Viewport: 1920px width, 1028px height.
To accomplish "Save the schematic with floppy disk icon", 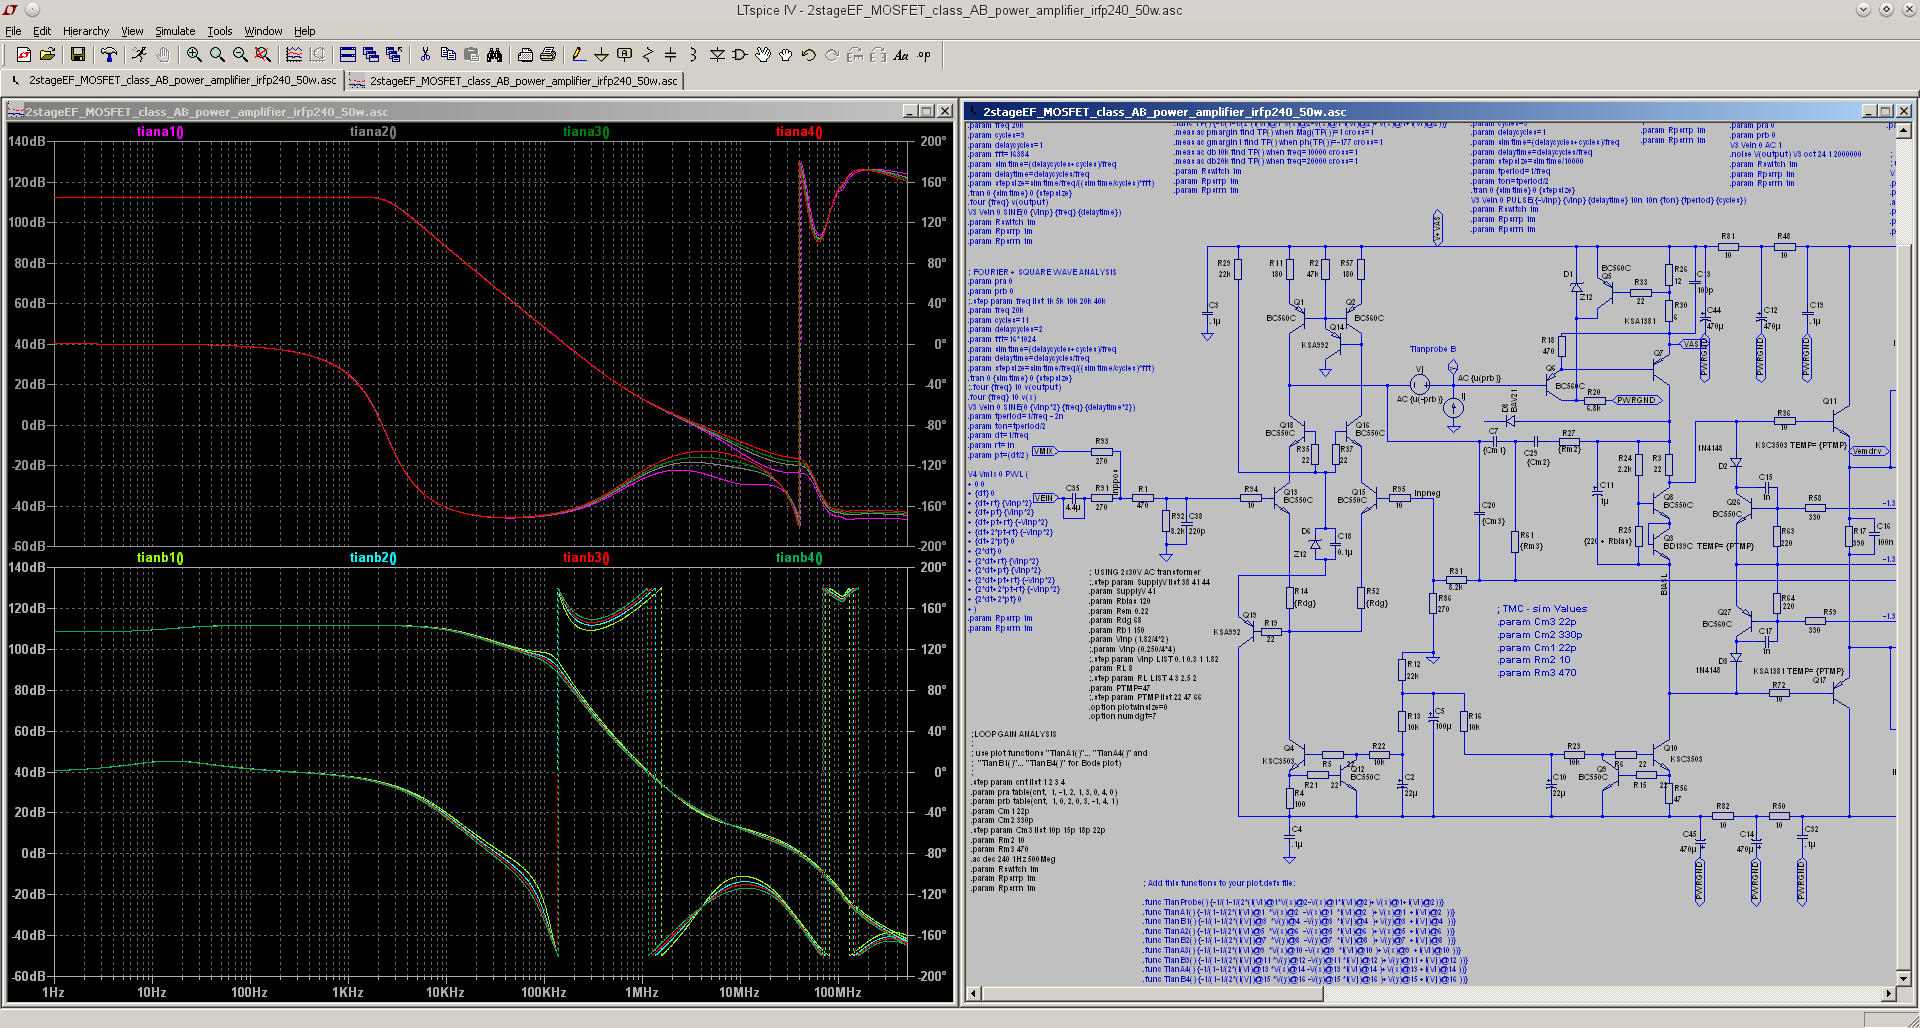I will (78, 55).
